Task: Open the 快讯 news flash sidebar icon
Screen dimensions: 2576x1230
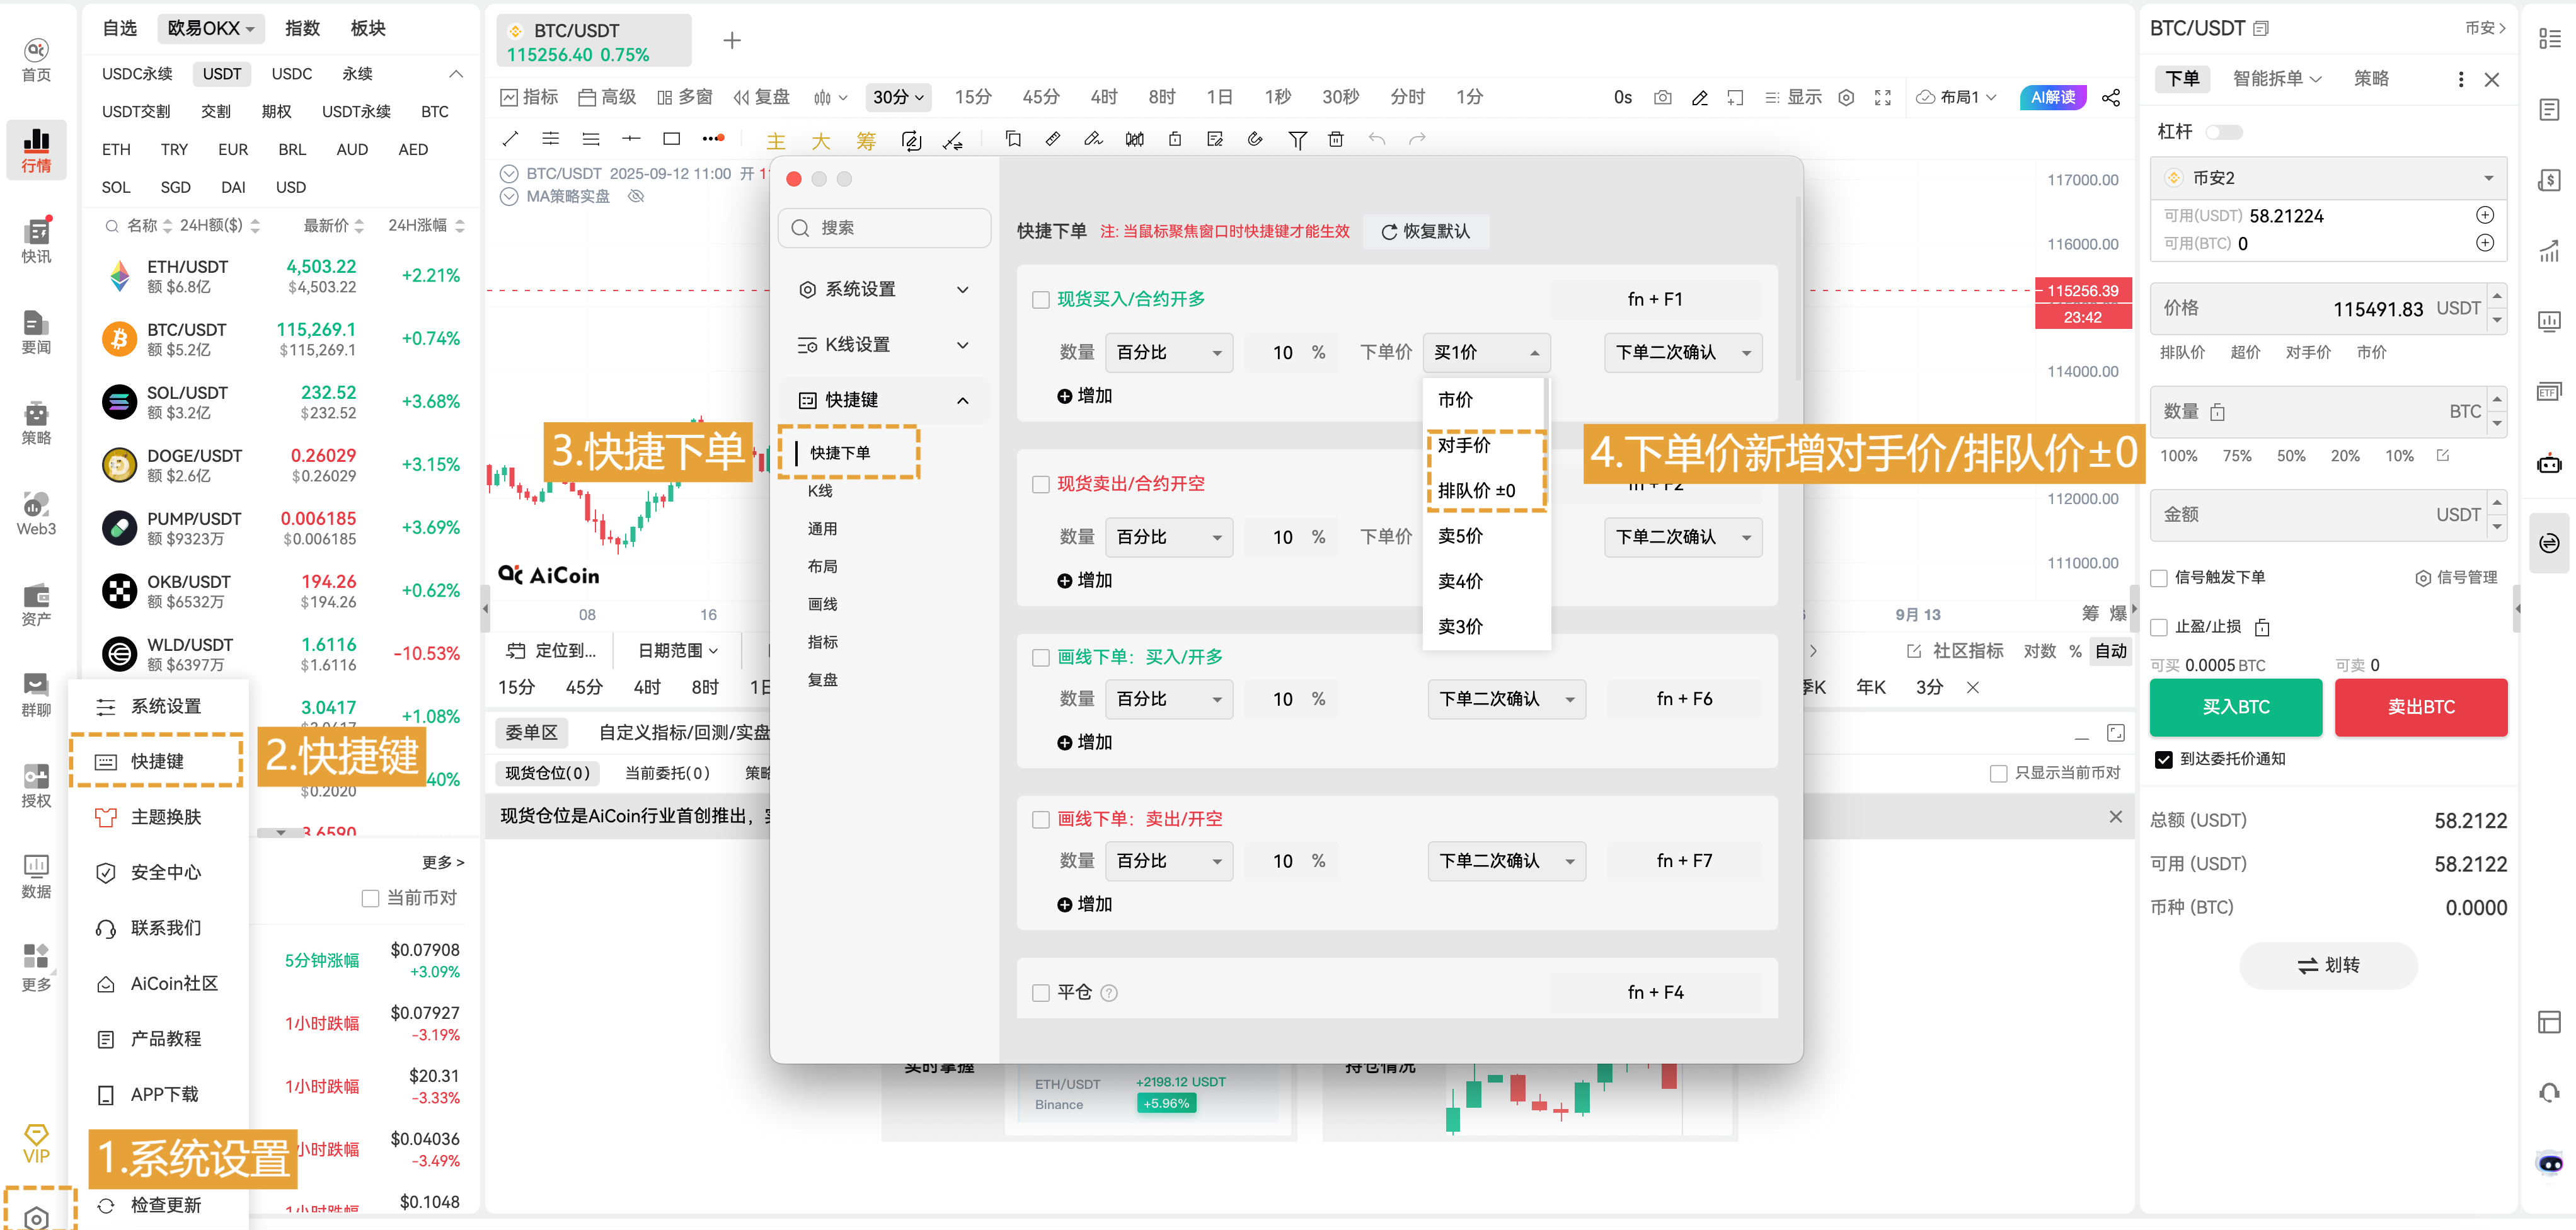Action: tap(36, 241)
